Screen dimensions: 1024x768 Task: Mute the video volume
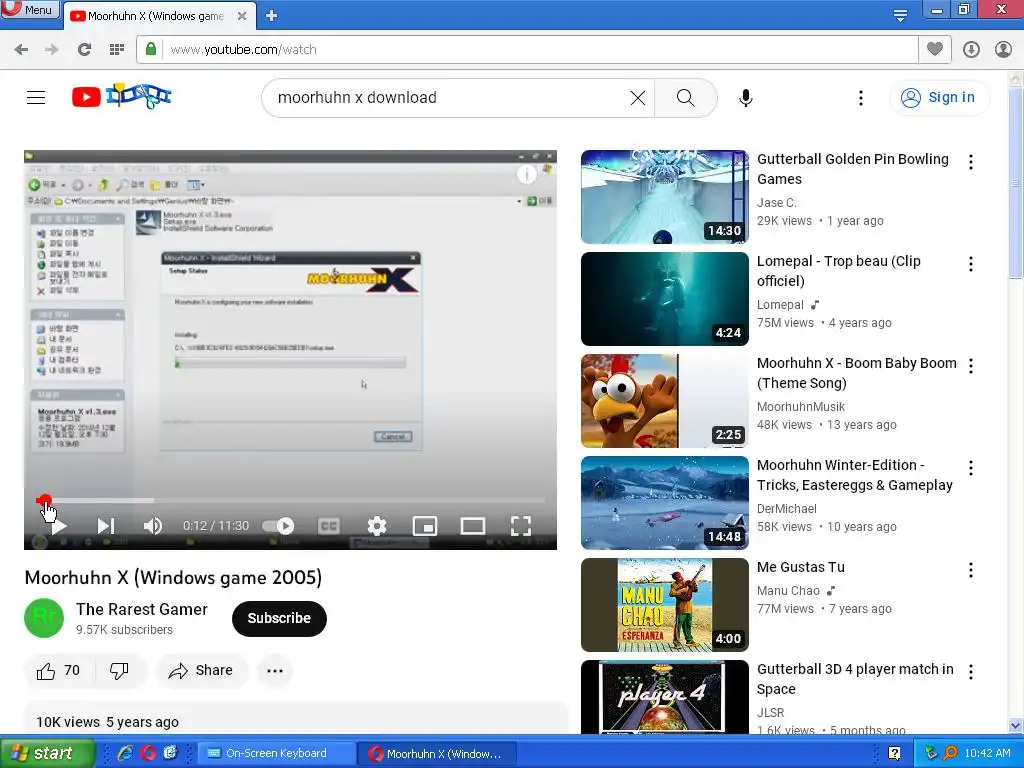pos(153,526)
